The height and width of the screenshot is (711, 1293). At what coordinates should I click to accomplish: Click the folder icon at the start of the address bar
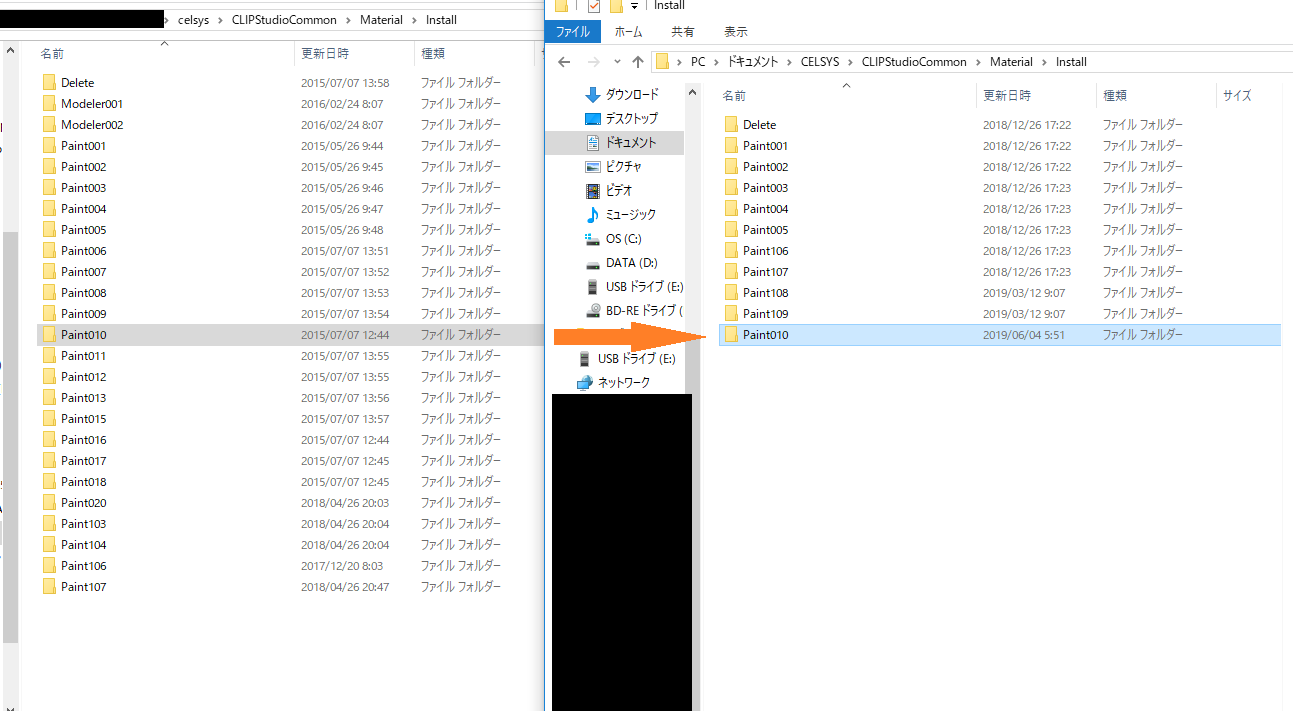coord(662,62)
